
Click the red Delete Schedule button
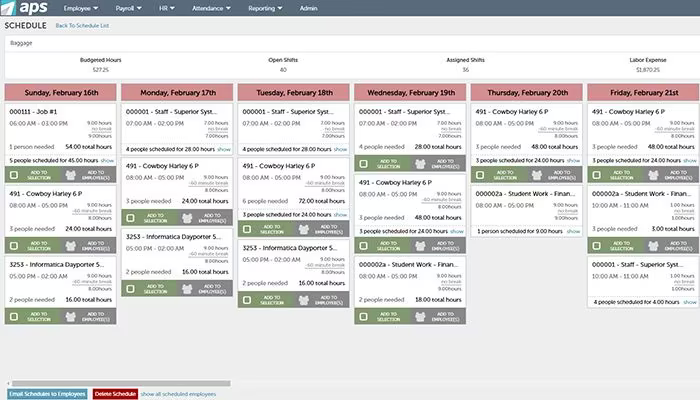(x=115, y=394)
